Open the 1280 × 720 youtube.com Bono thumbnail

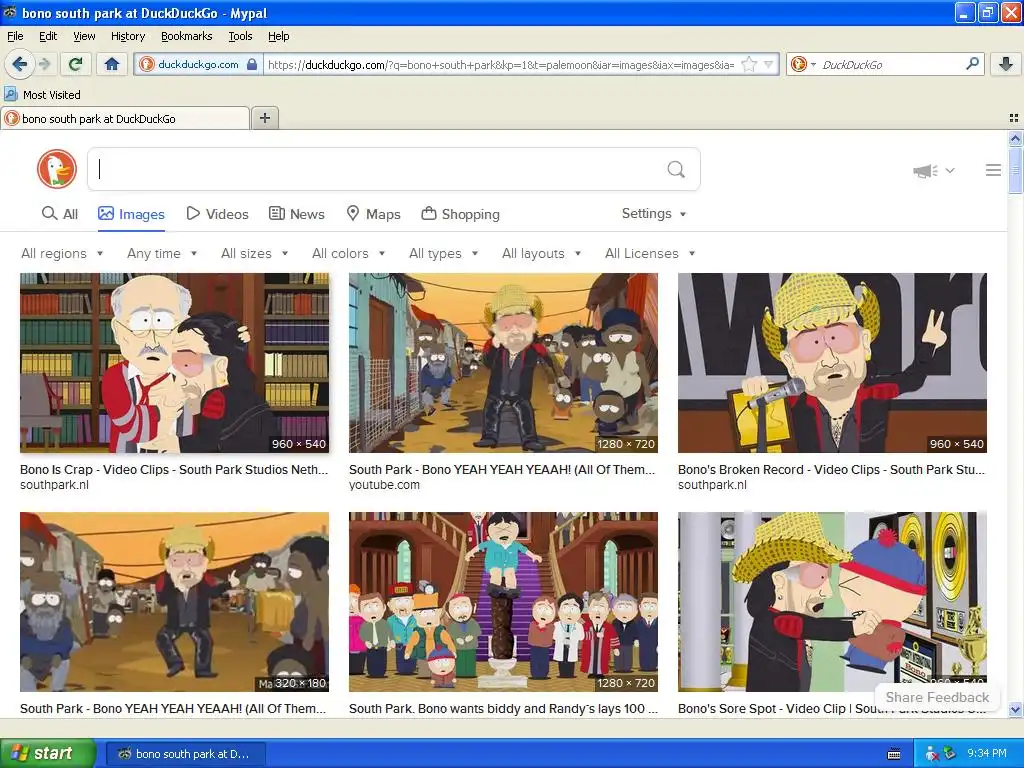click(503, 362)
